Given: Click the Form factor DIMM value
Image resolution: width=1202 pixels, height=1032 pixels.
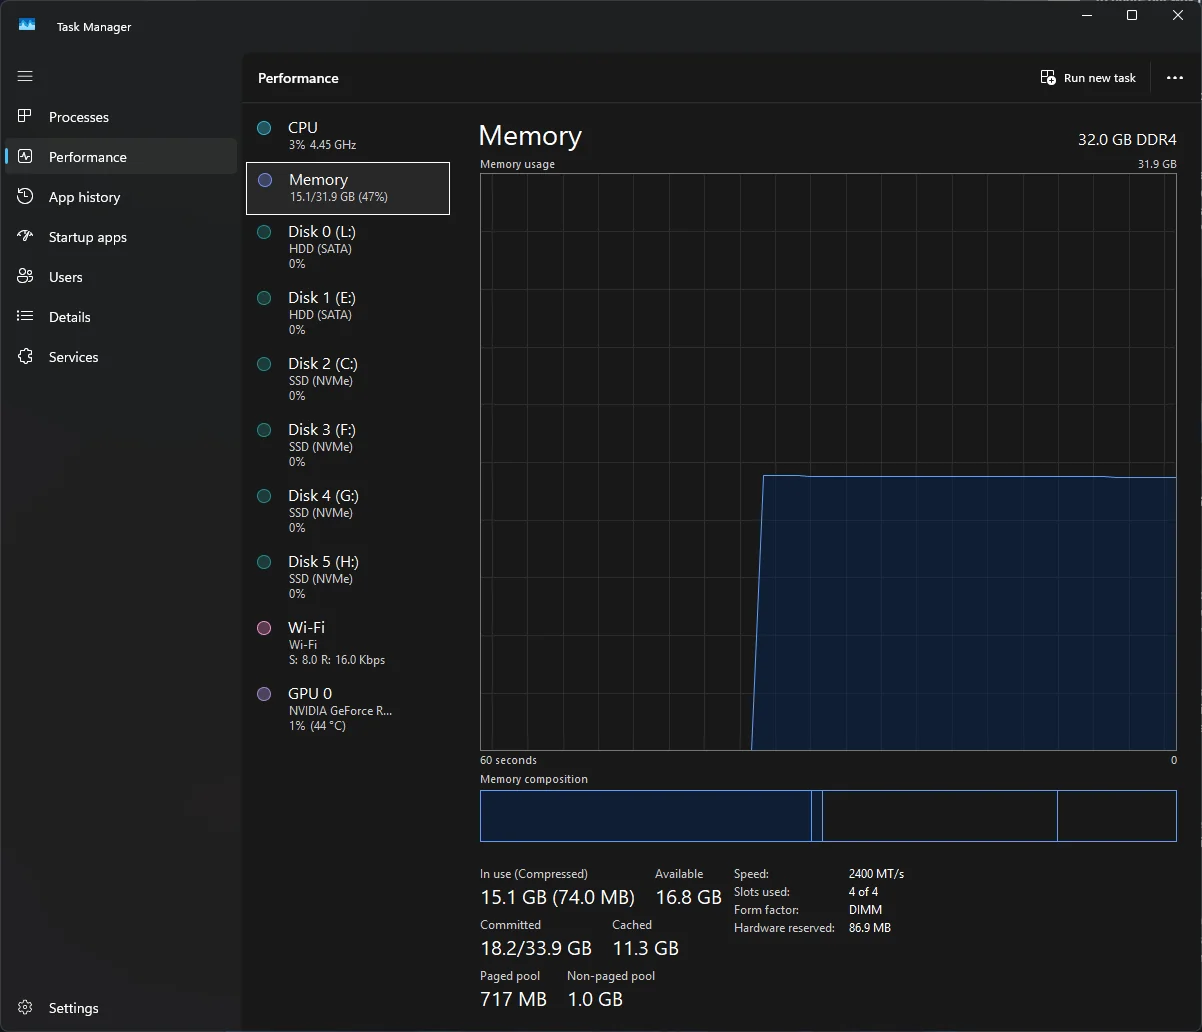Looking at the screenshot, I should (x=865, y=910).
